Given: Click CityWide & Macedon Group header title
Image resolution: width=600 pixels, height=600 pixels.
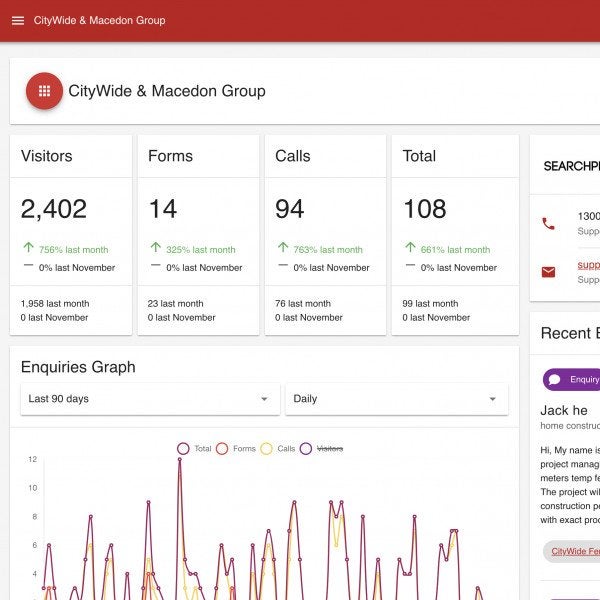Looking at the screenshot, I should click(x=99, y=20).
